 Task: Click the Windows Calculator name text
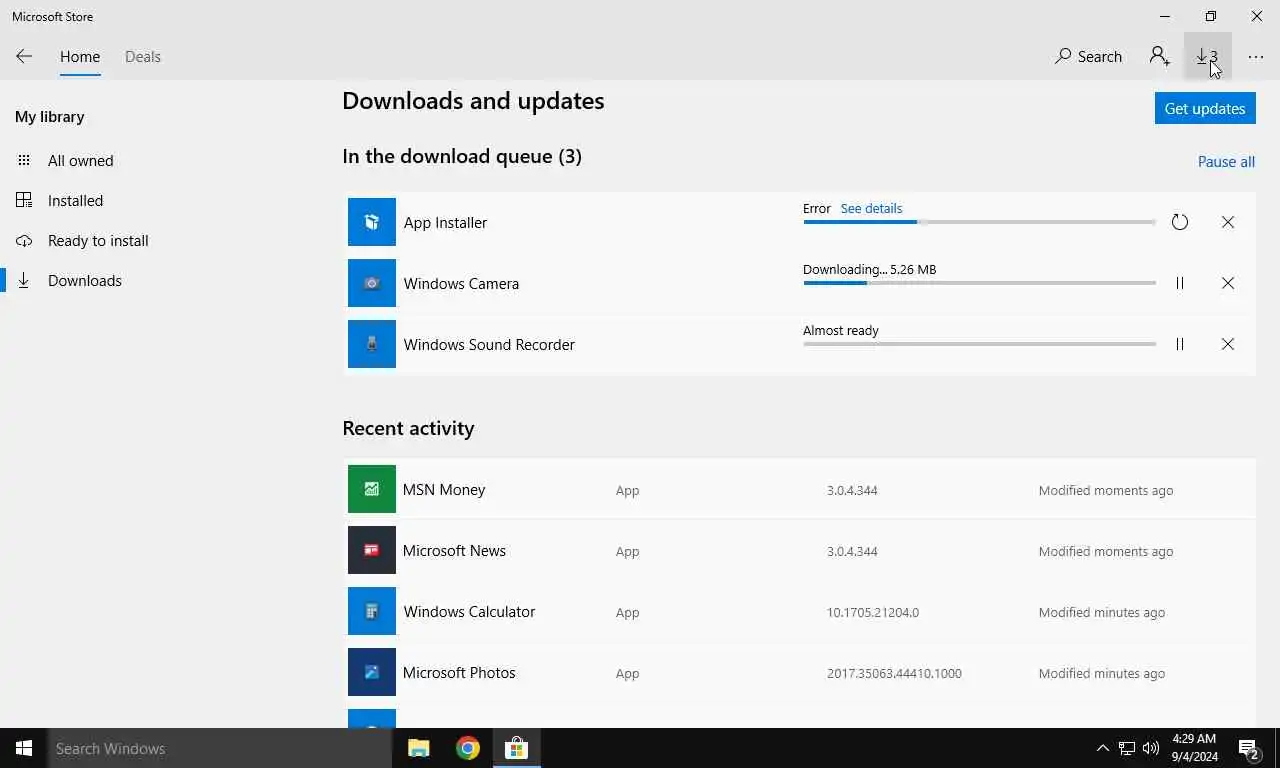(469, 612)
